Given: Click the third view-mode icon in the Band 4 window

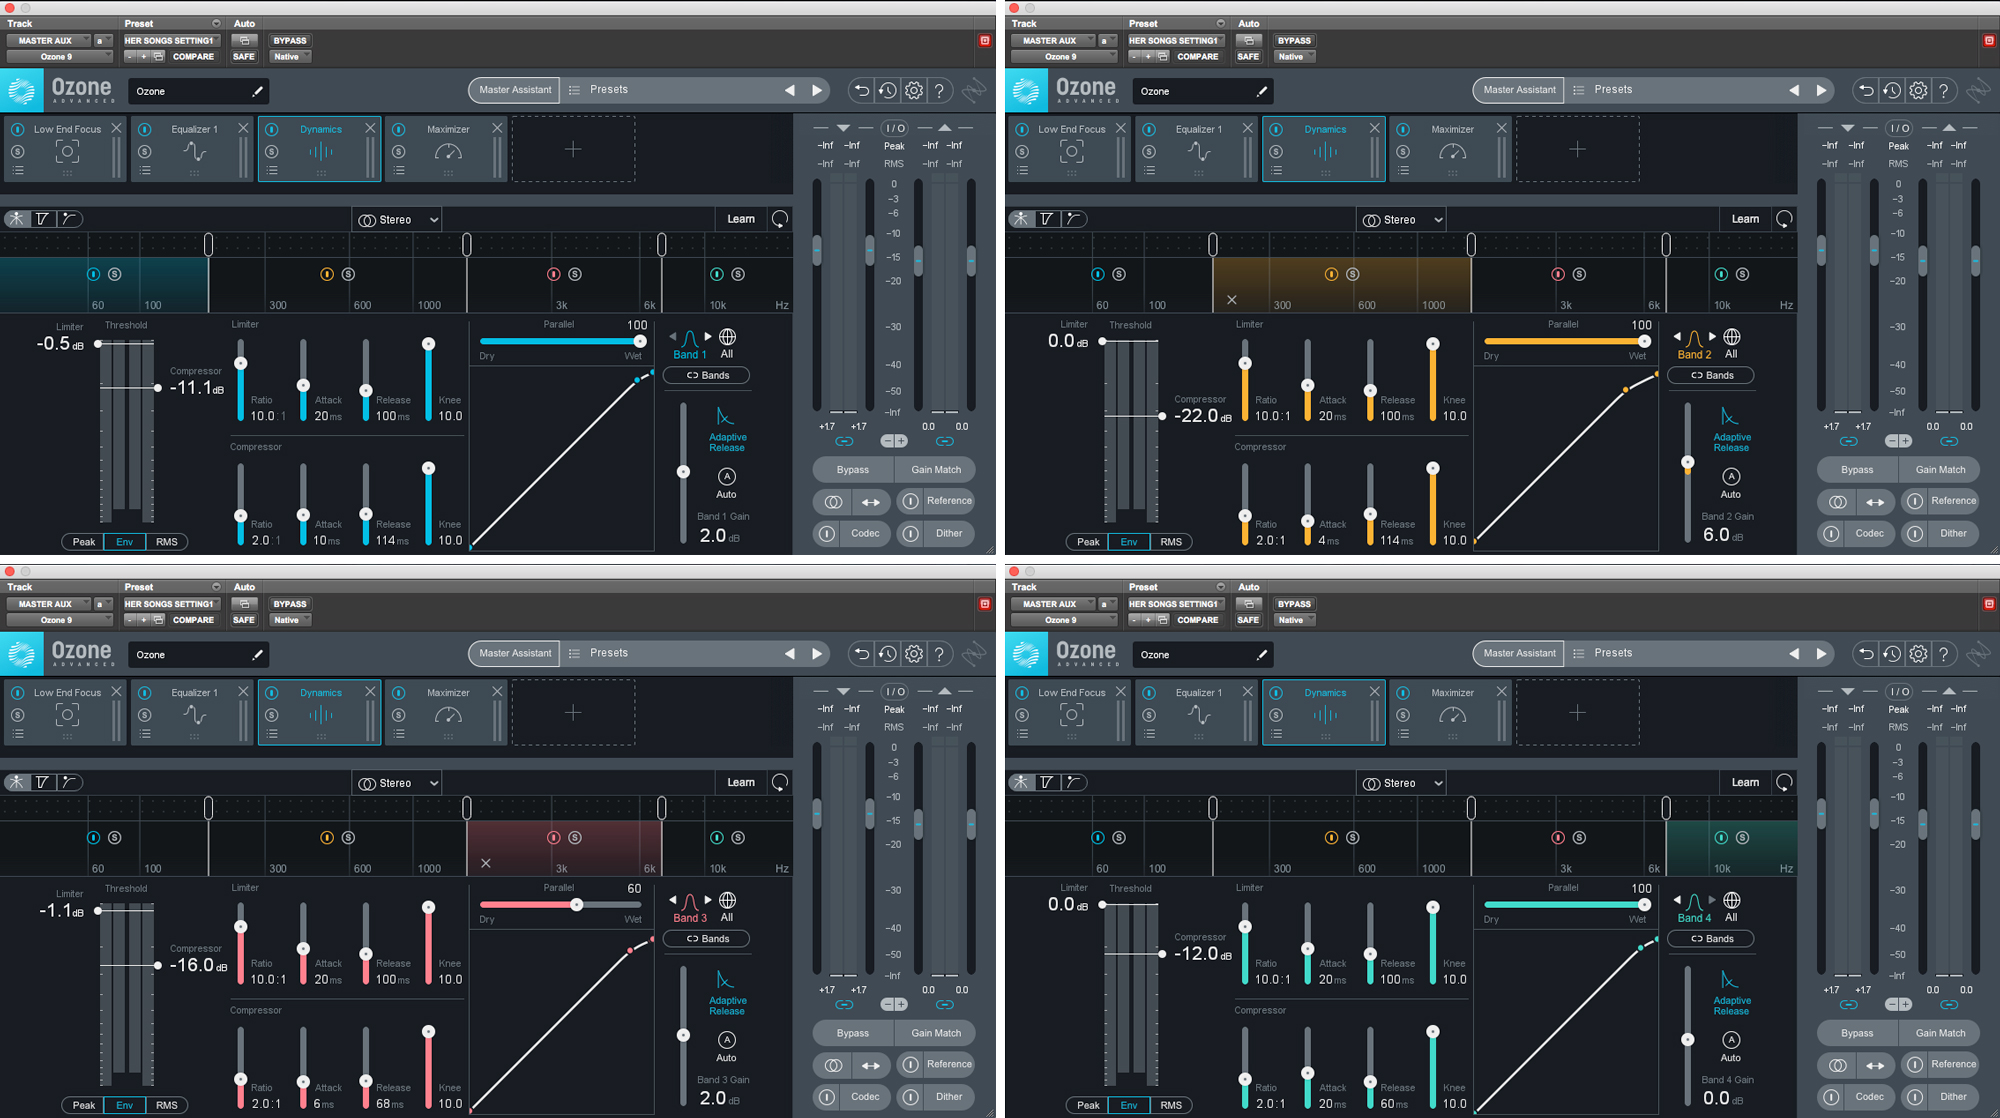Looking at the screenshot, I should 1072,782.
